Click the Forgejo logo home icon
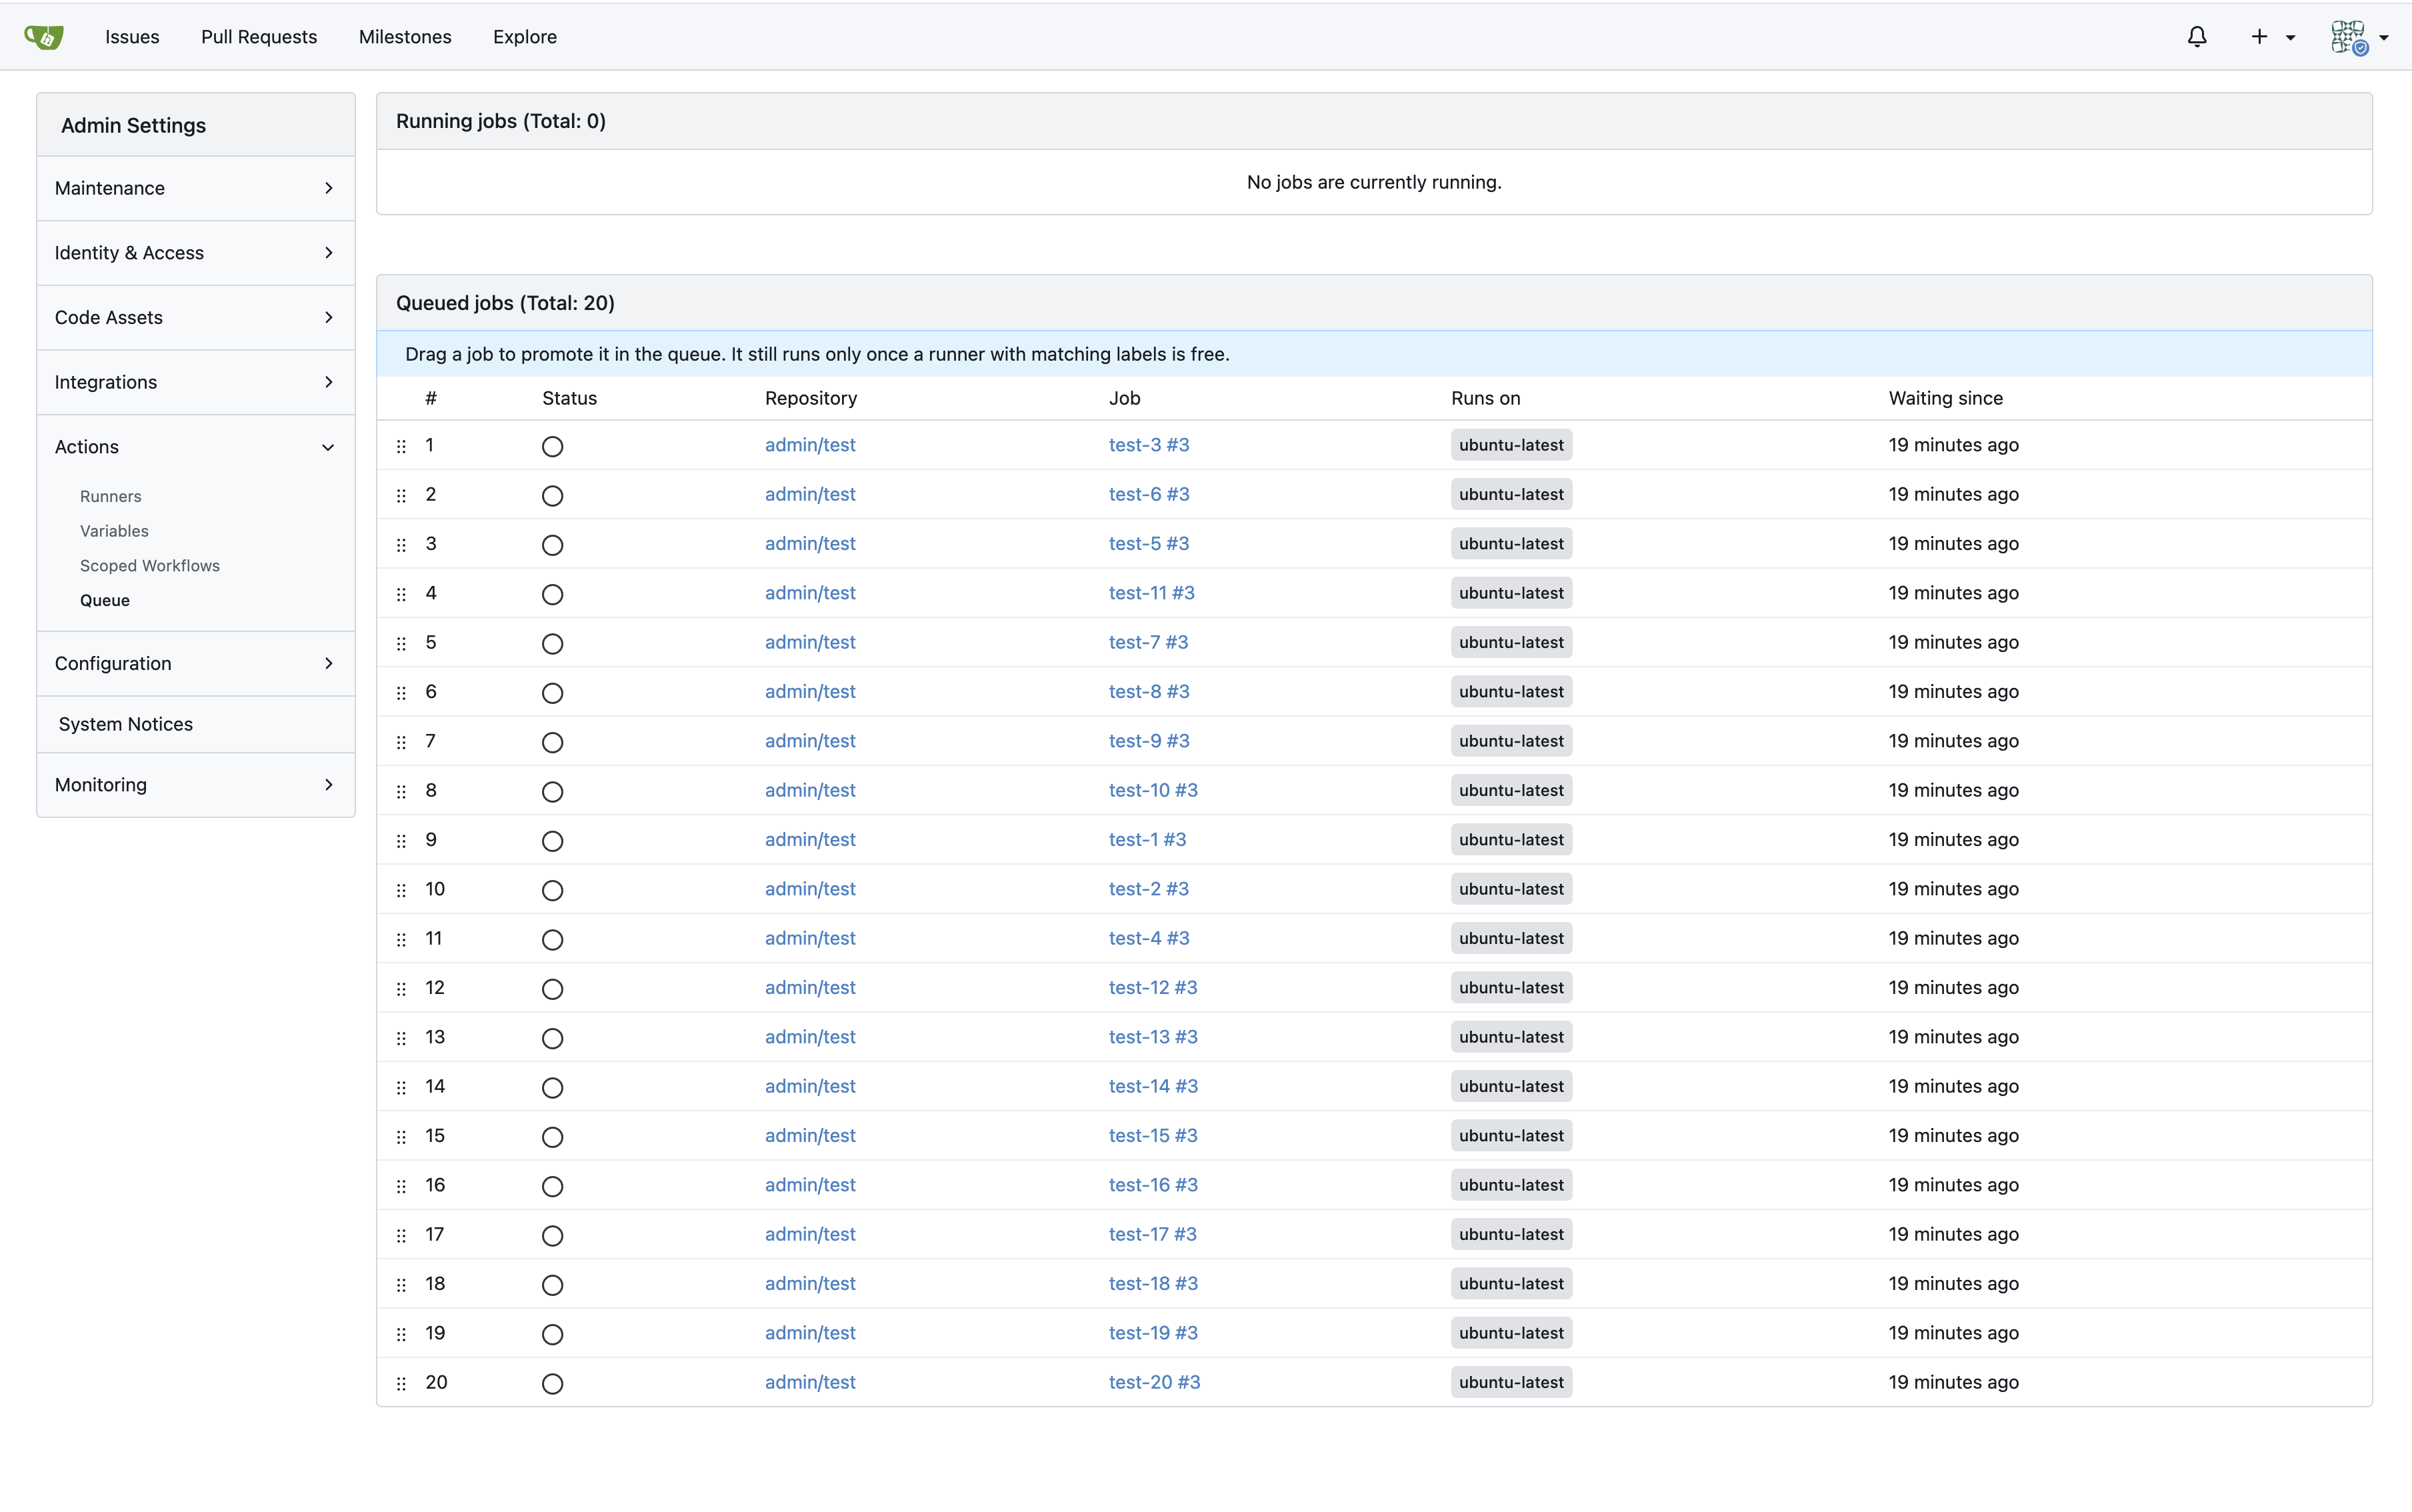2412x1512 pixels. click(44, 37)
